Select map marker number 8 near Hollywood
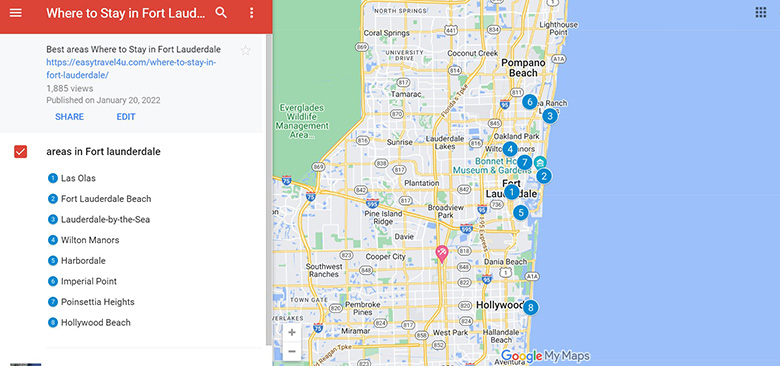 (530, 307)
